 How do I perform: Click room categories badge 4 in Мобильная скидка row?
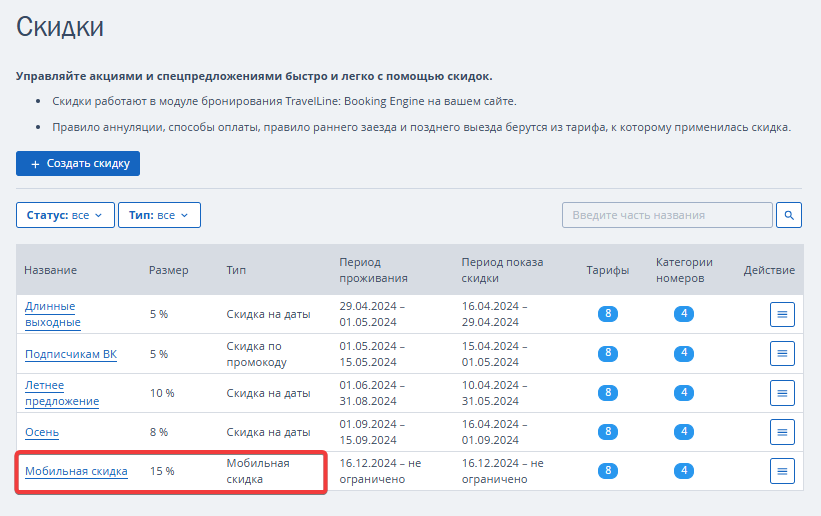pos(684,470)
